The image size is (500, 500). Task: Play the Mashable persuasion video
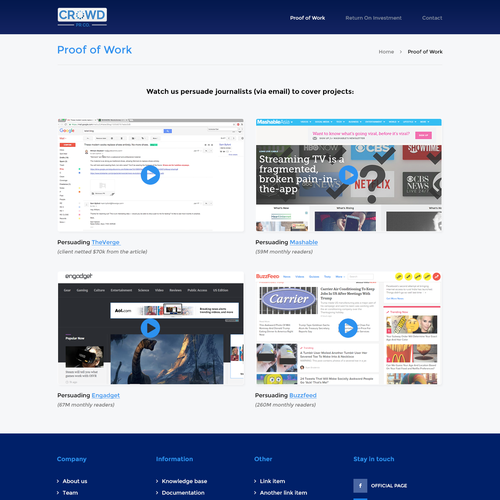click(x=348, y=175)
